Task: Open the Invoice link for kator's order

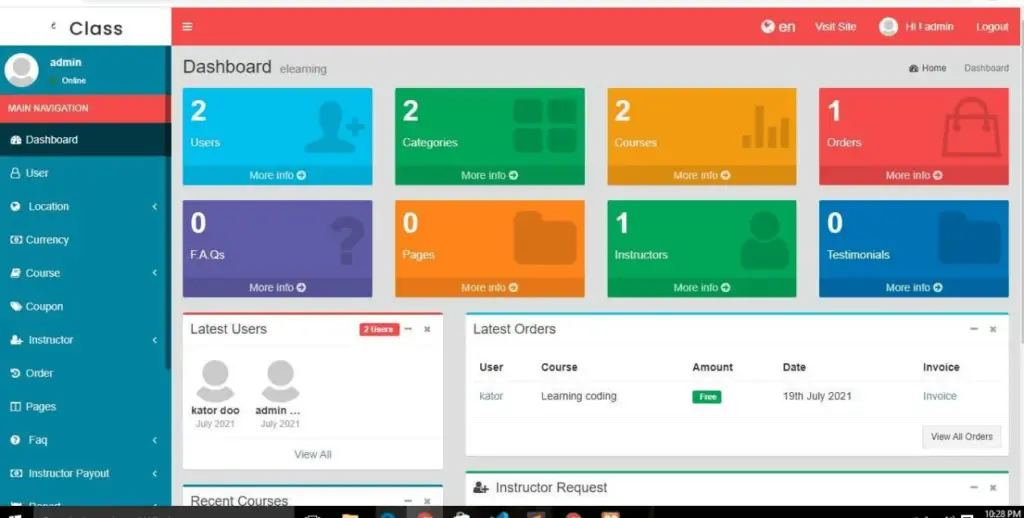Action: click(x=940, y=396)
